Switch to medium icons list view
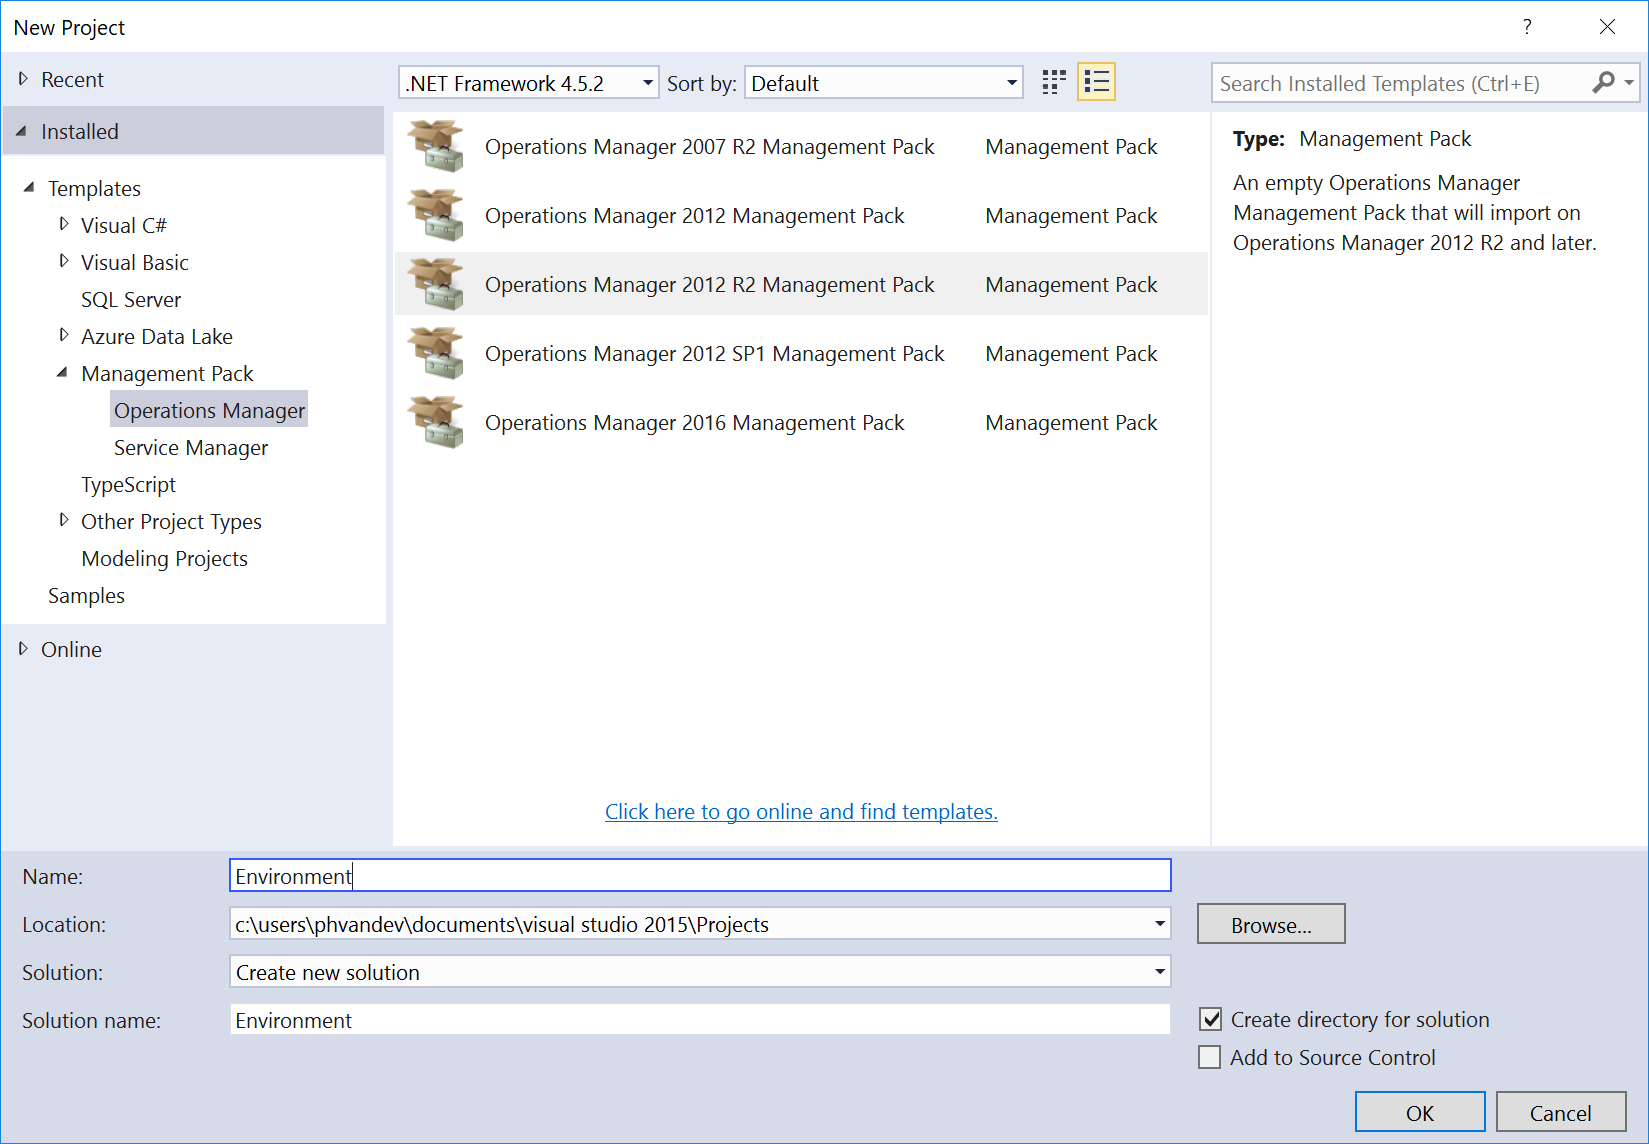 (x=1097, y=82)
